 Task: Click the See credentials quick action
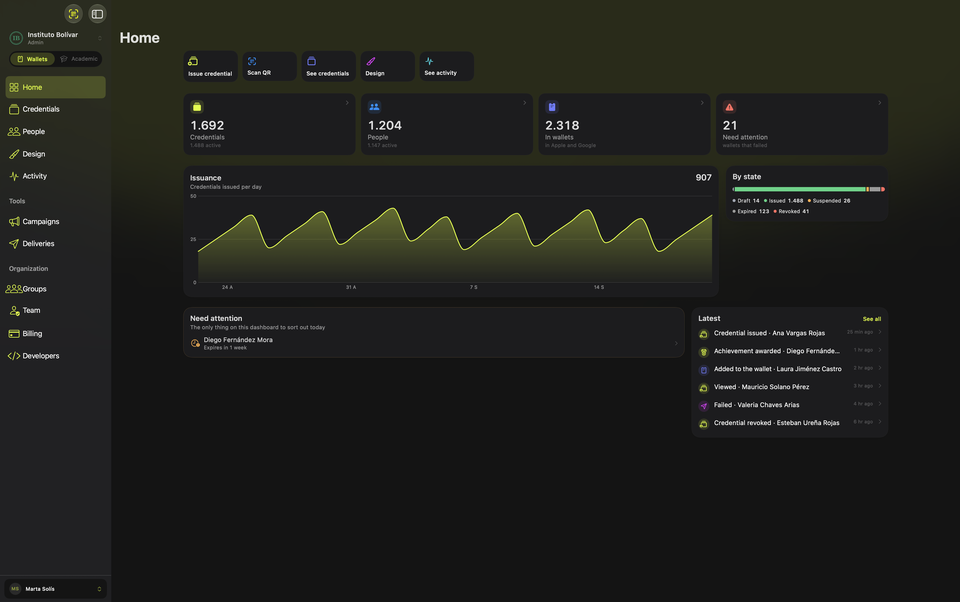point(328,66)
